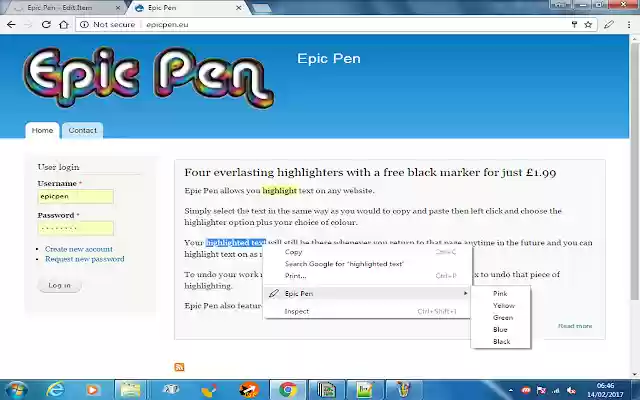The image size is (640, 400).
Task: Expand the Epic Pen submenu arrow
Action: point(465,293)
